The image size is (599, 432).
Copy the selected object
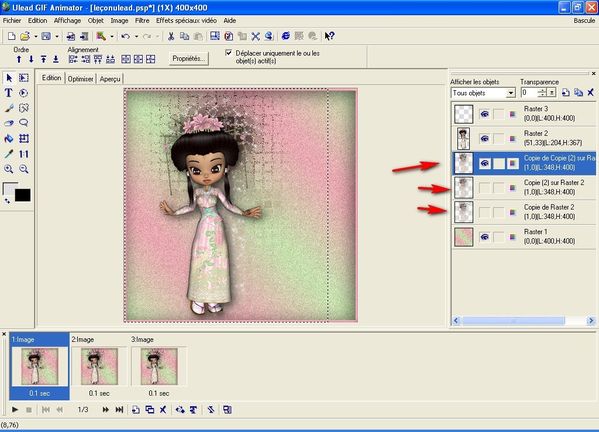pos(185,36)
